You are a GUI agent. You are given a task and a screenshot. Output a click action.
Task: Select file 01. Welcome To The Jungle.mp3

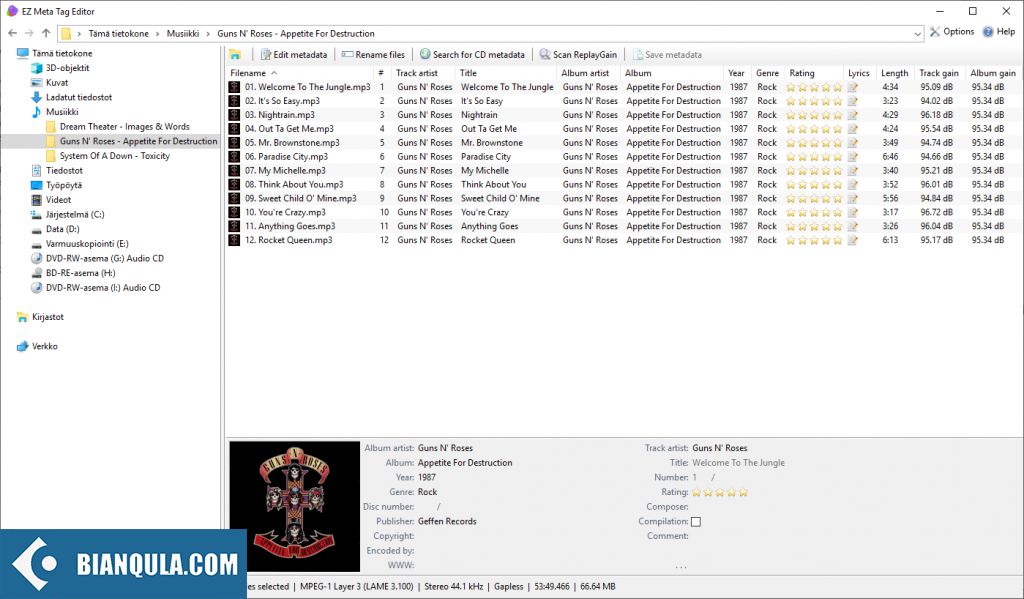coord(308,87)
